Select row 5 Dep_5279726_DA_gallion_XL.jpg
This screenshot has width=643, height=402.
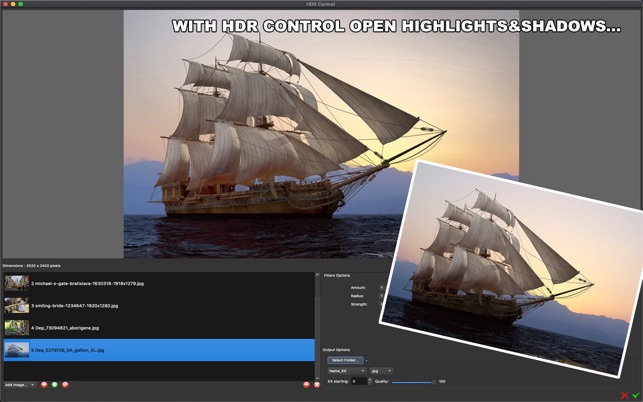click(159, 350)
